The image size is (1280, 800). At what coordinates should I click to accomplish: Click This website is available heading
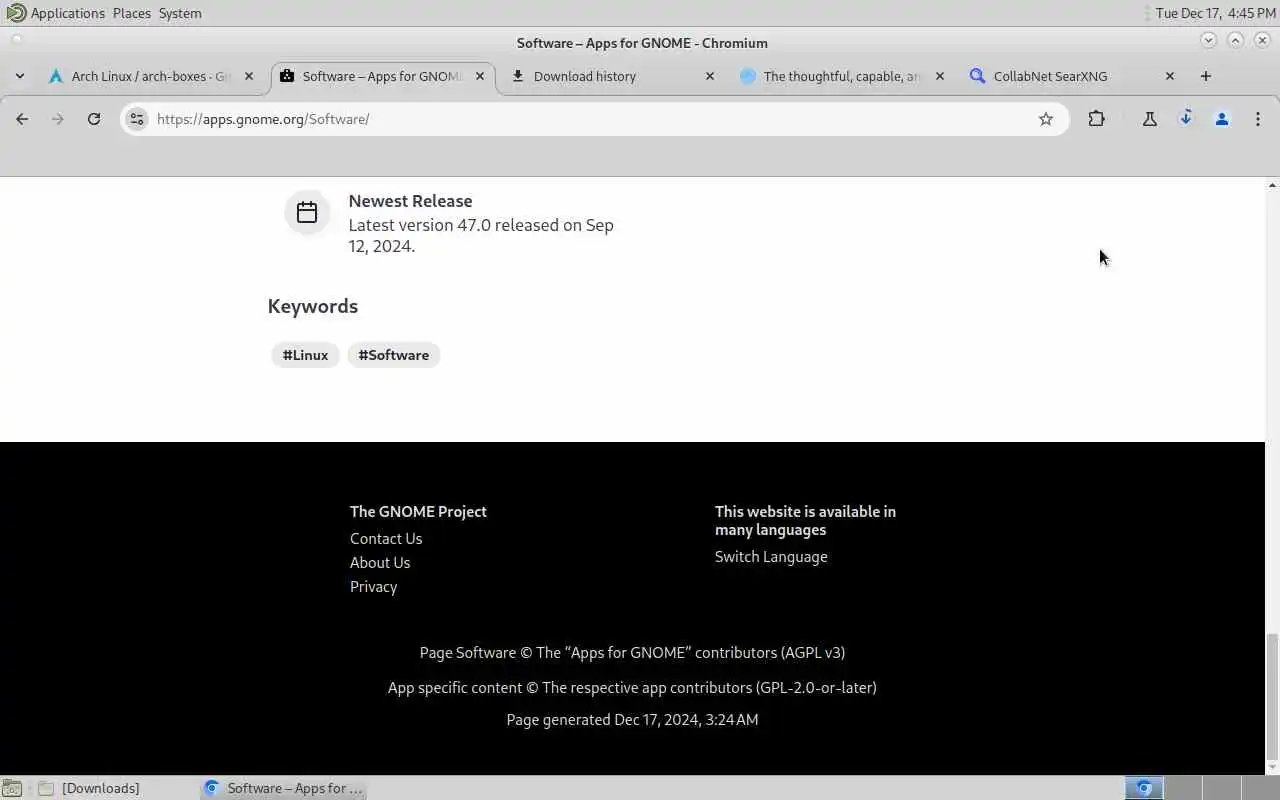click(x=805, y=520)
